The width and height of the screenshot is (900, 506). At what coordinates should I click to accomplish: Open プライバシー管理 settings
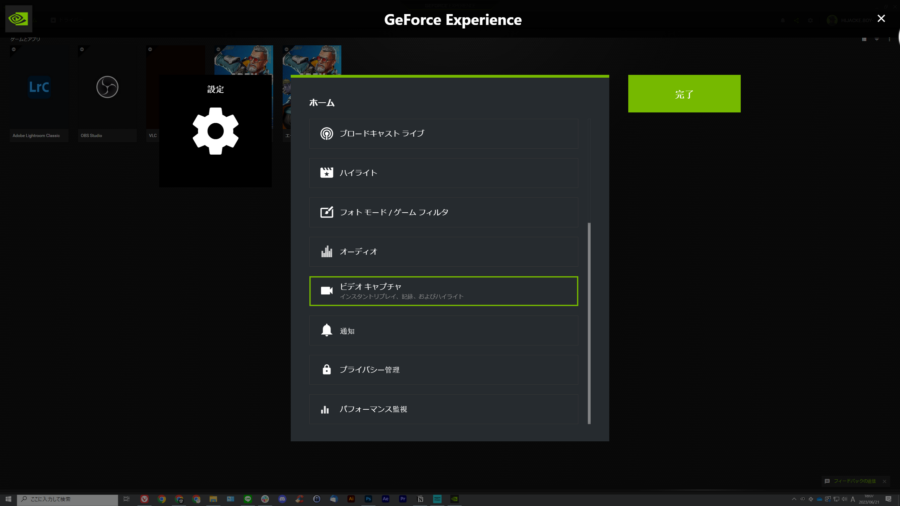tap(443, 369)
